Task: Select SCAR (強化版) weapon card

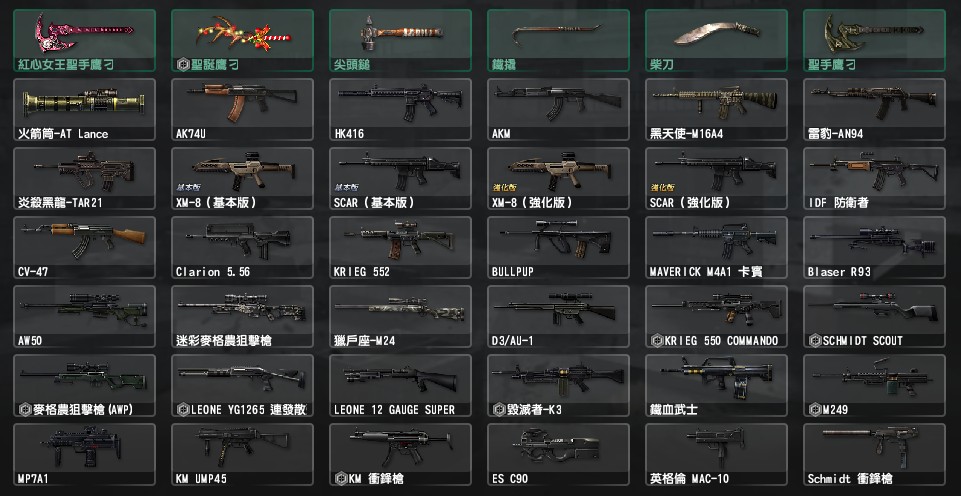Action: pos(716,178)
